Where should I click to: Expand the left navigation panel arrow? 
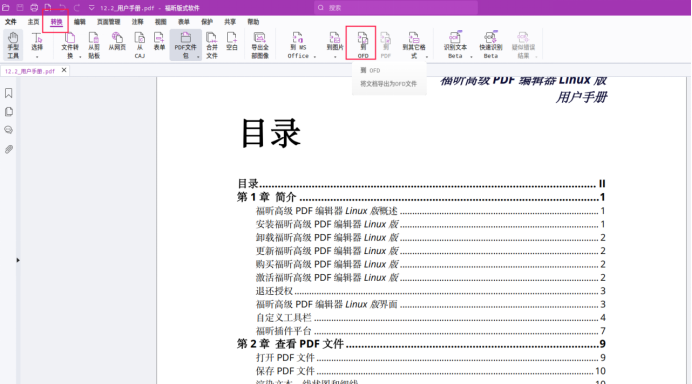(18, 260)
